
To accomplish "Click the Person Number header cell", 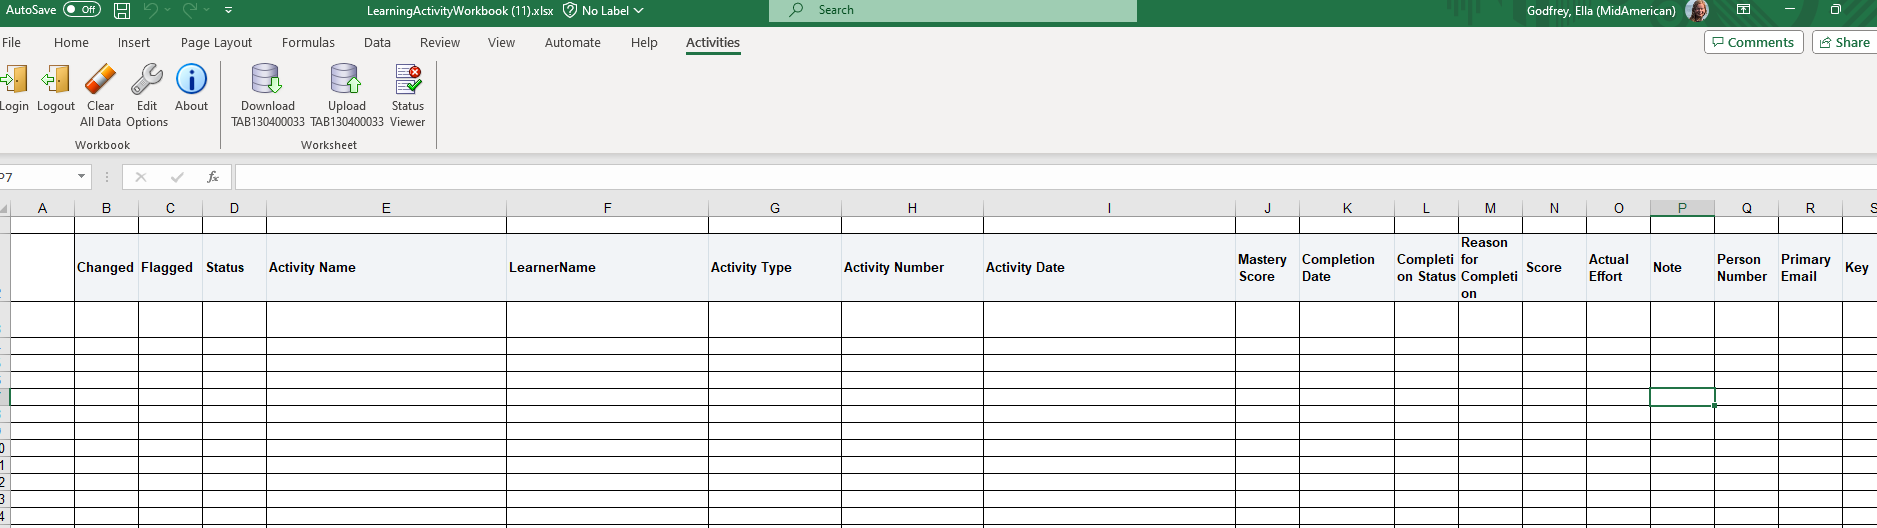I will pyautogui.click(x=1746, y=267).
